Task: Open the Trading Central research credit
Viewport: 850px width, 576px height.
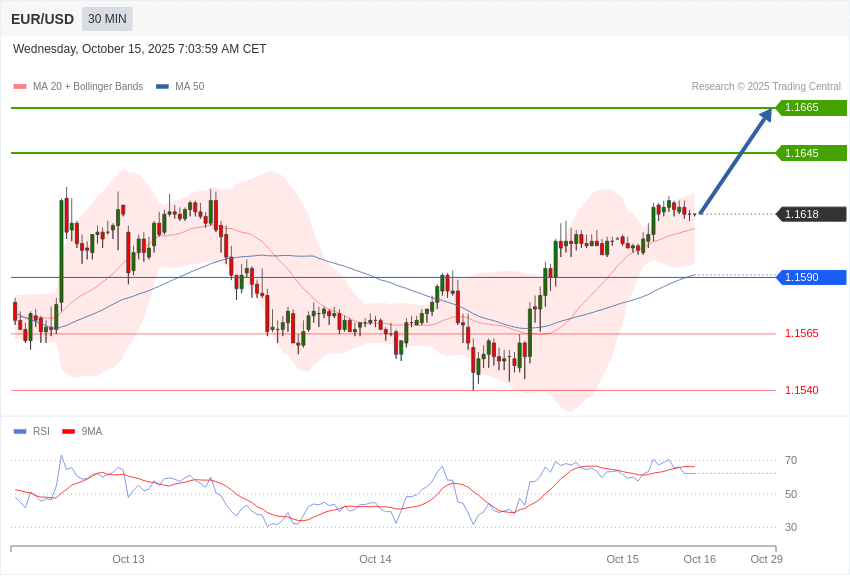Action: click(766, 87)
